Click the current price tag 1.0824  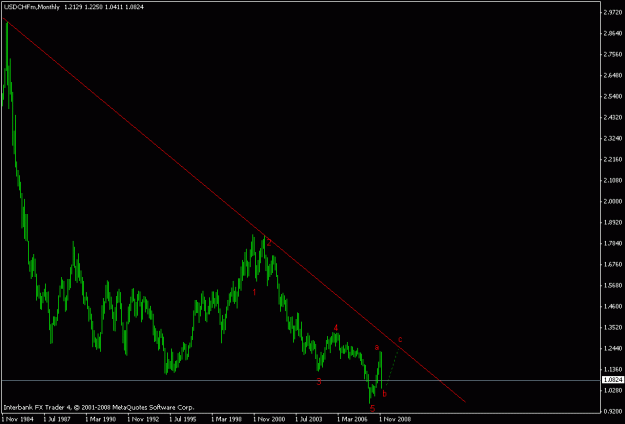[613, 380]
